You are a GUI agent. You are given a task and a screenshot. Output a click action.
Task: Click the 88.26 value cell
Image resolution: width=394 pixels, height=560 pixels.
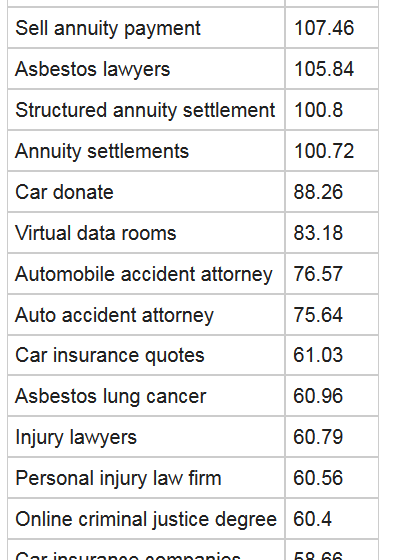coord(332,192)
